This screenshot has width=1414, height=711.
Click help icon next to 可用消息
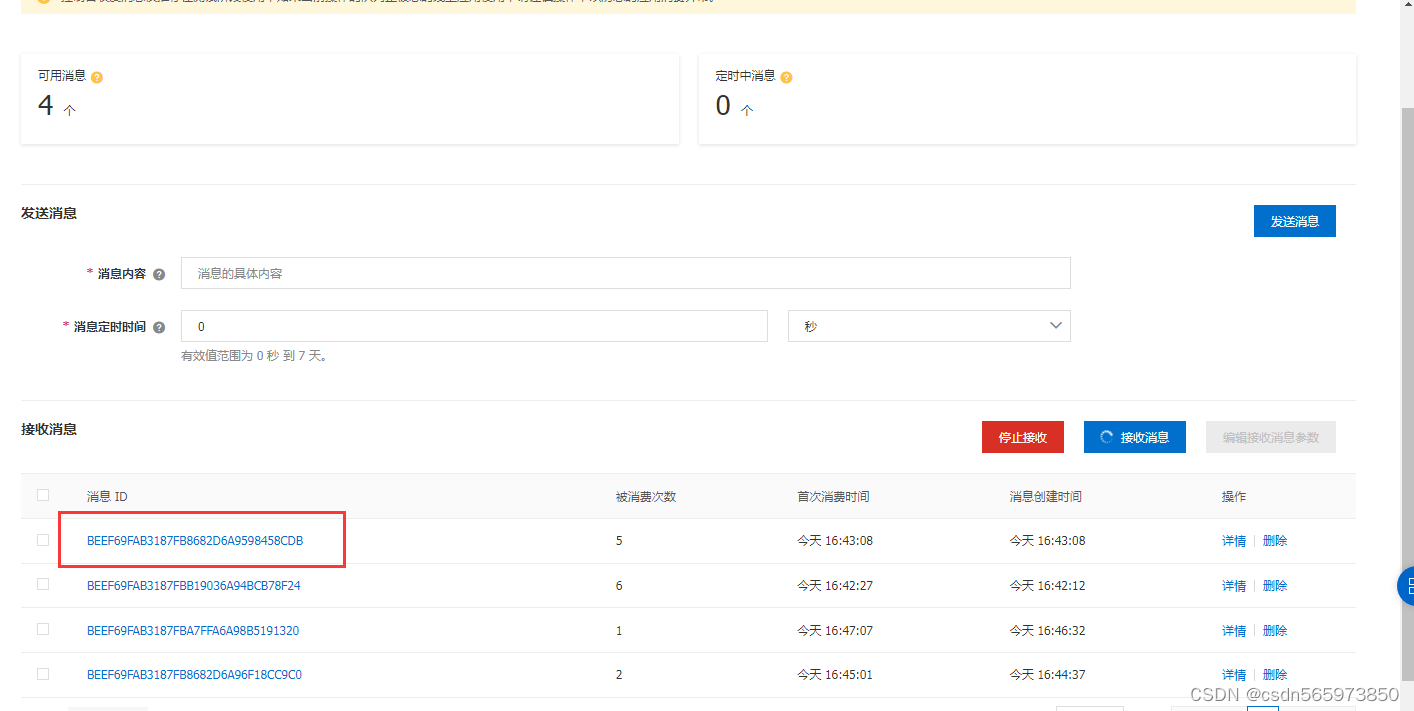point(97,77)
